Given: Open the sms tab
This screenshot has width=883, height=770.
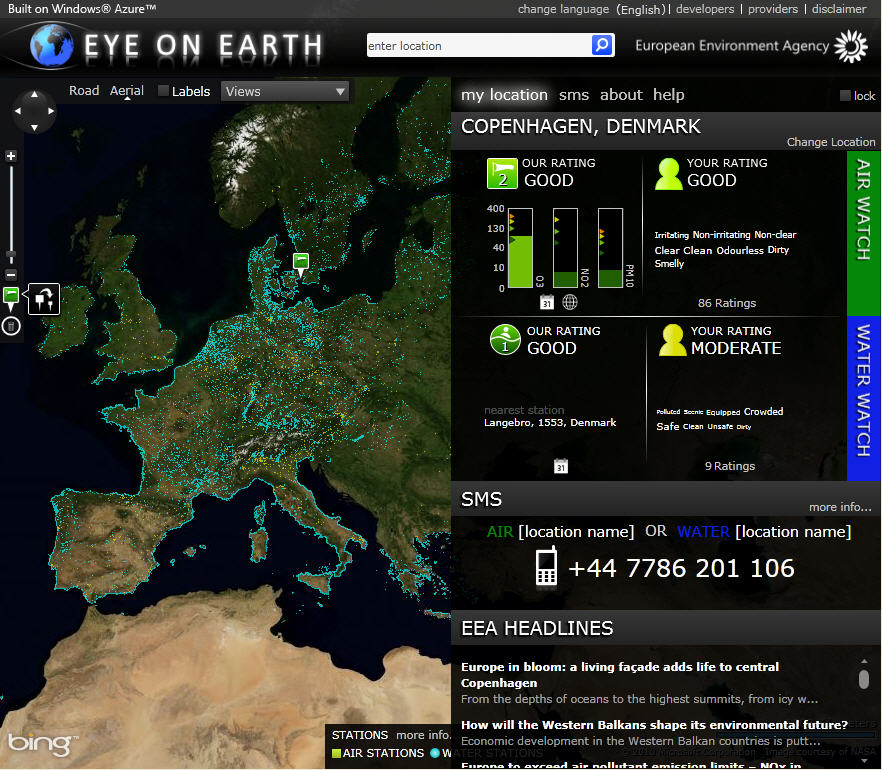Looking at the screenshot, I should point(574,95).
